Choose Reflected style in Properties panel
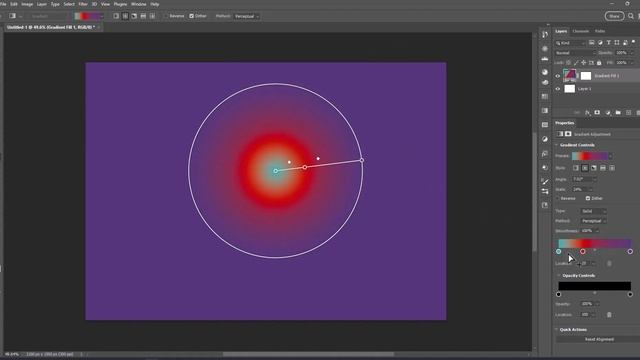Viewport: 640px width, 360px height. (603, 168)
